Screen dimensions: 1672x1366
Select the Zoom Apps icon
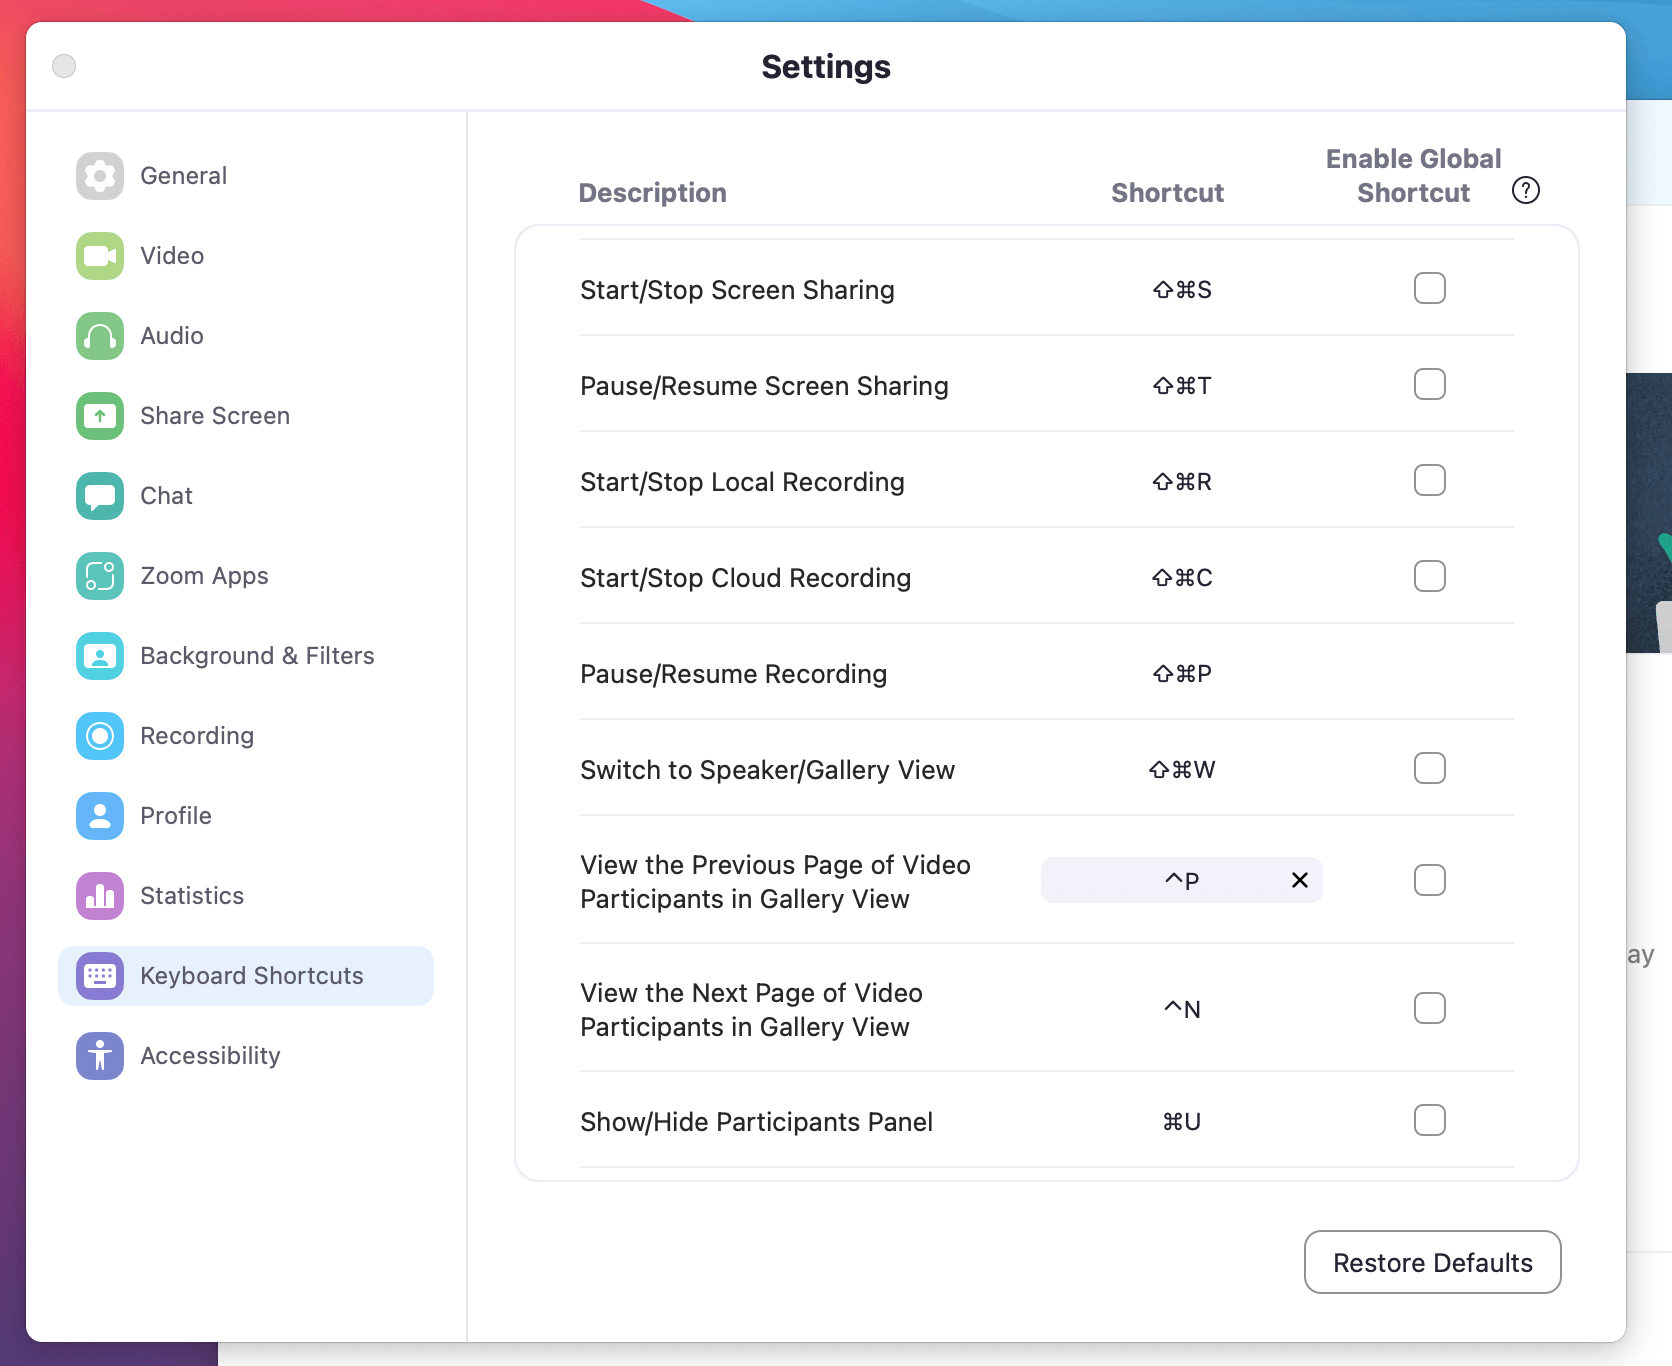point(99,576)
